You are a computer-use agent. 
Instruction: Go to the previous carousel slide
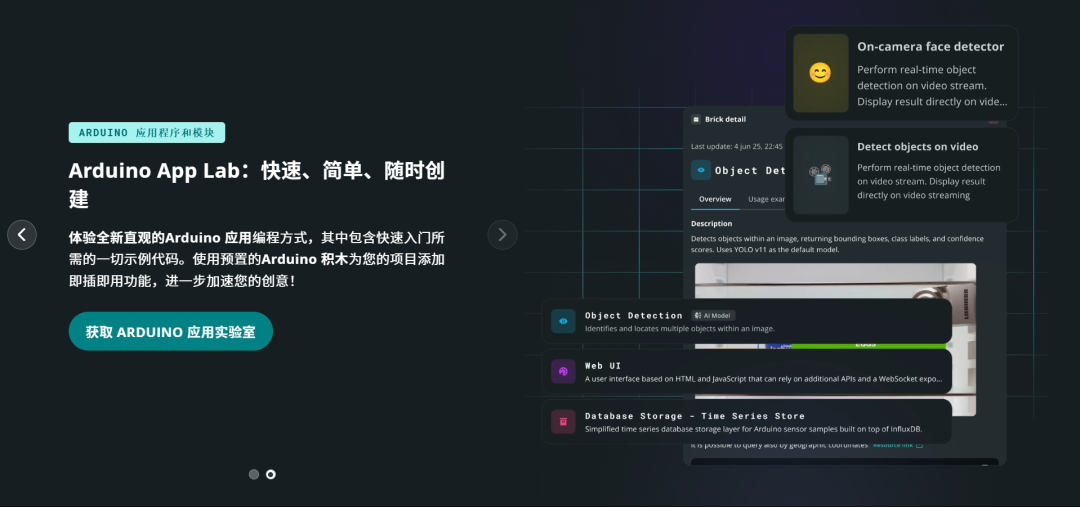[22, 235]
